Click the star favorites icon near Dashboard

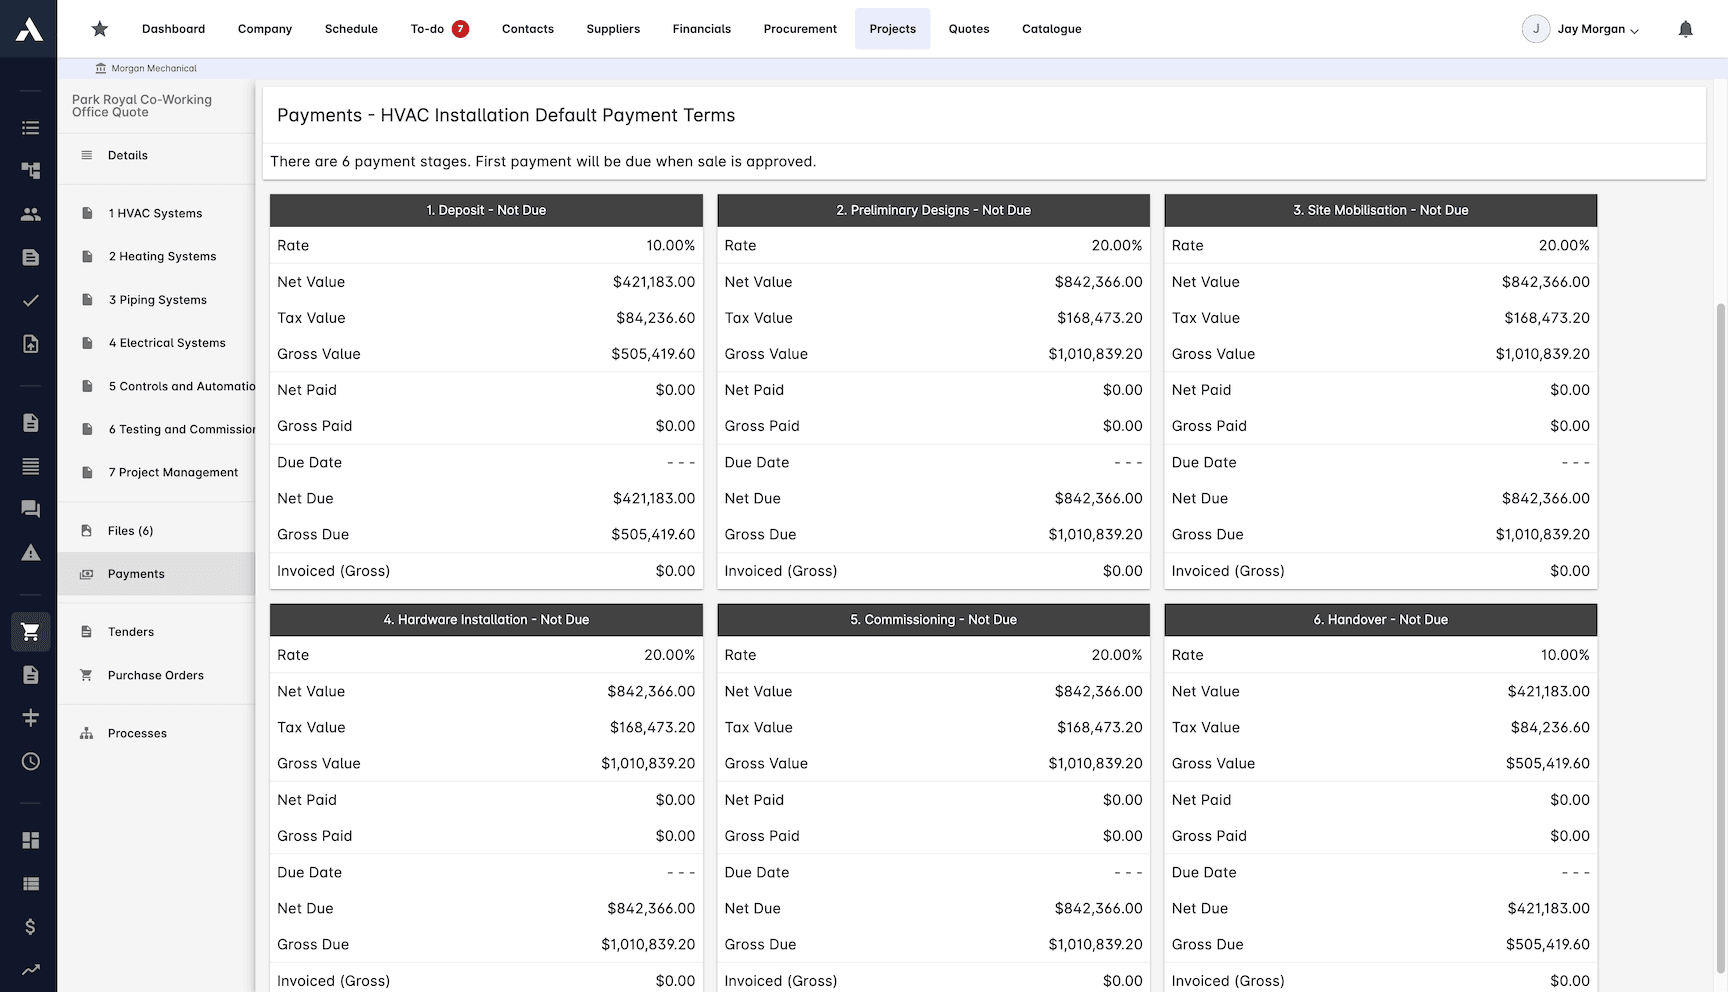(x=99, y=28)
